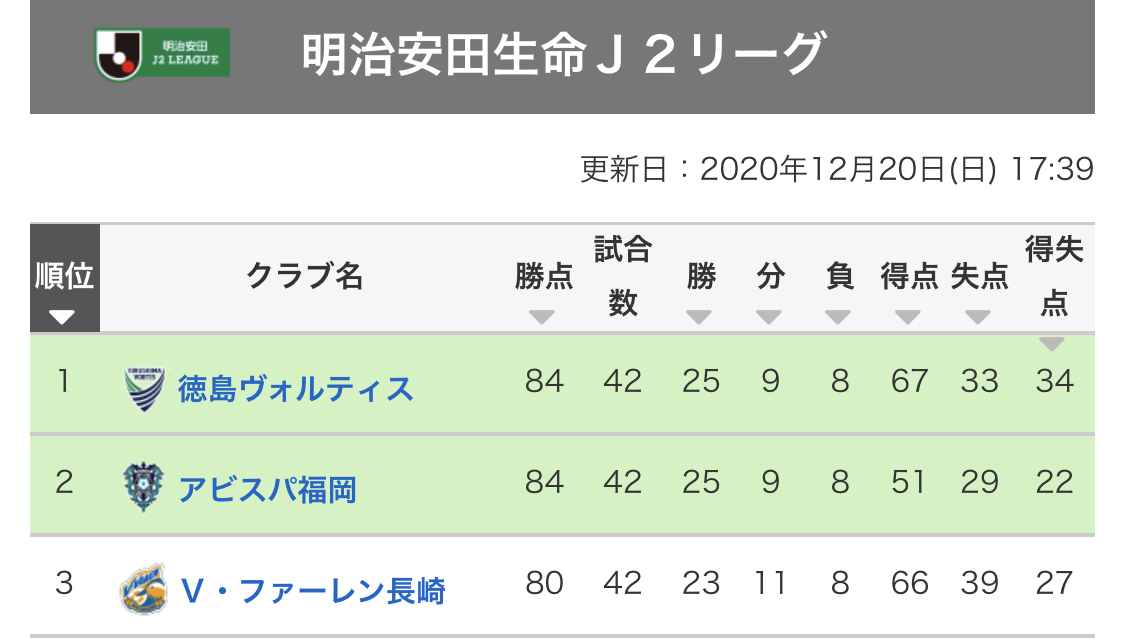The width and height of the screenshot is (1125, 644).
Task: Click the V-Varen Nagasaki club crest
Action: pos(143,589)
